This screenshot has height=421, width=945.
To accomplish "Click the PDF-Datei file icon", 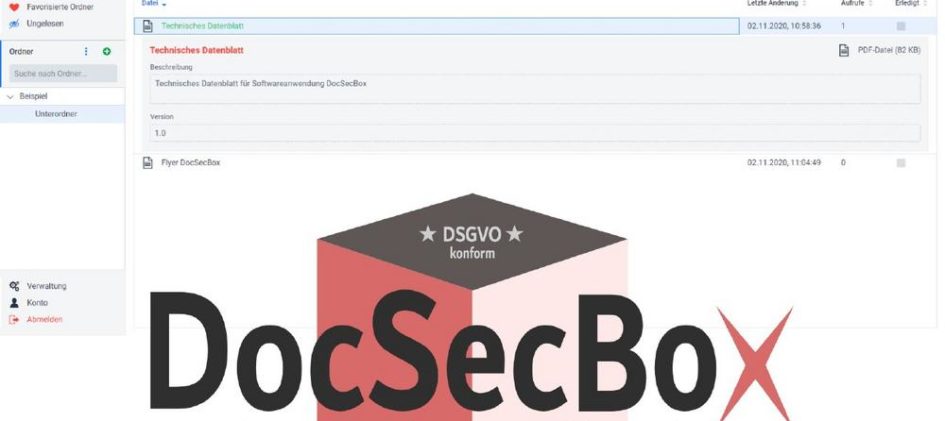I will pos(844,51).
